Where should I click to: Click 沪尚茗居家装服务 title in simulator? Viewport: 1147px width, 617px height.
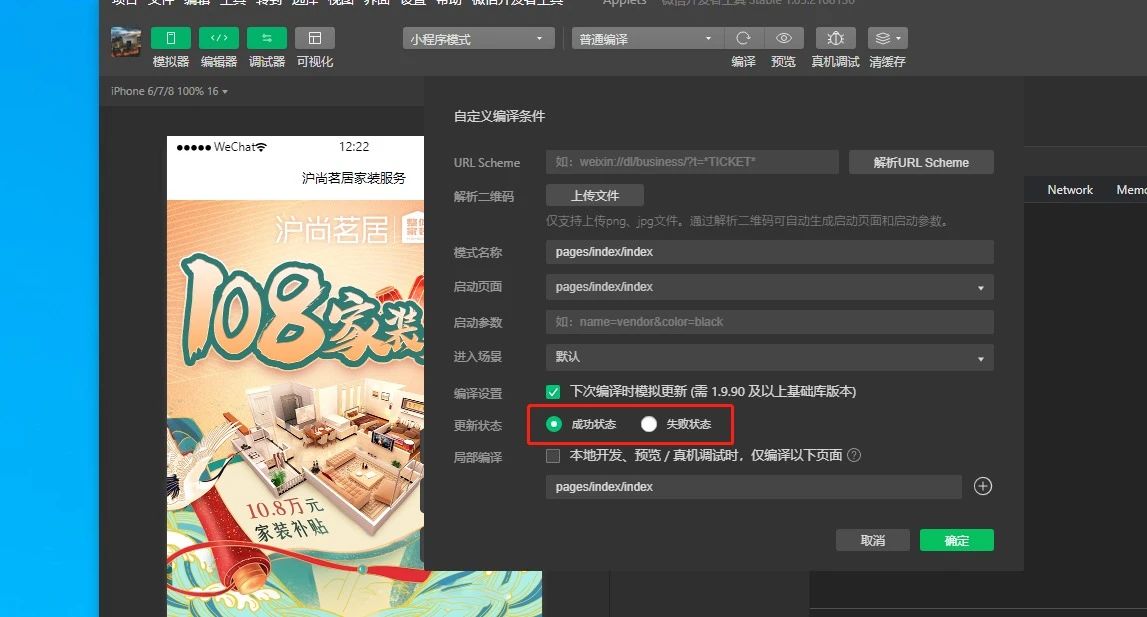click(x=354, y=178)
